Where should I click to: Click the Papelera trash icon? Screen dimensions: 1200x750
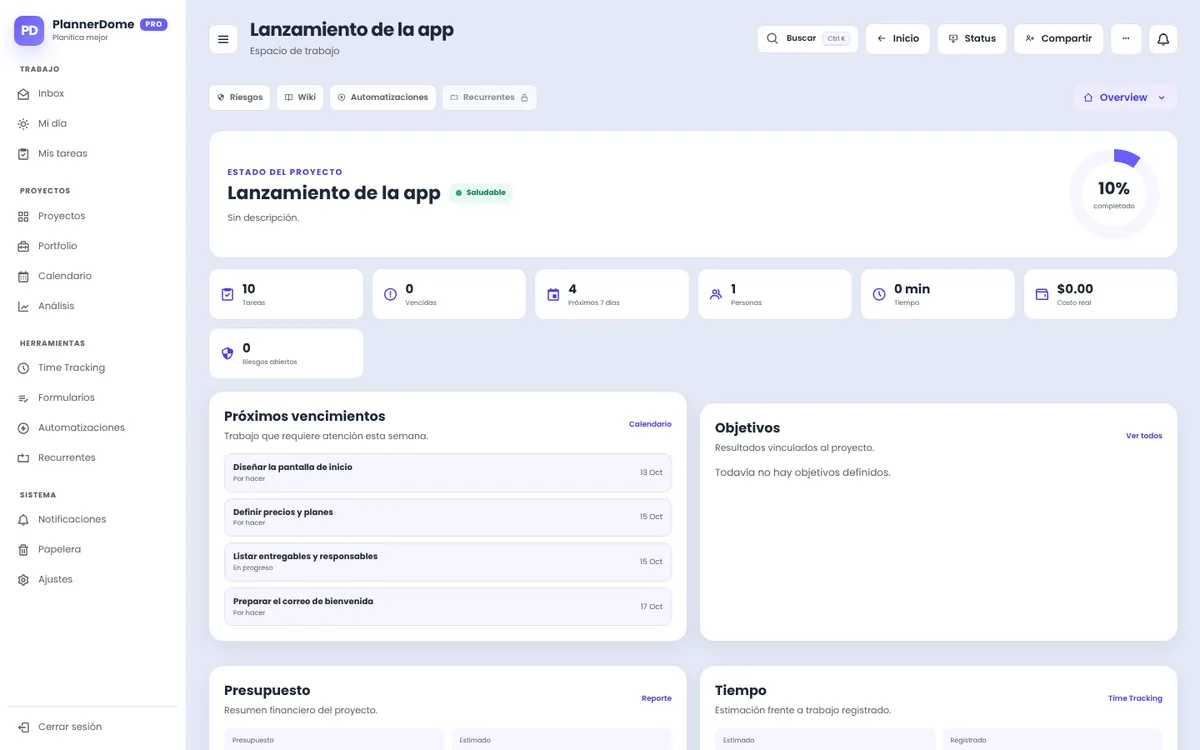click(24, 550)
